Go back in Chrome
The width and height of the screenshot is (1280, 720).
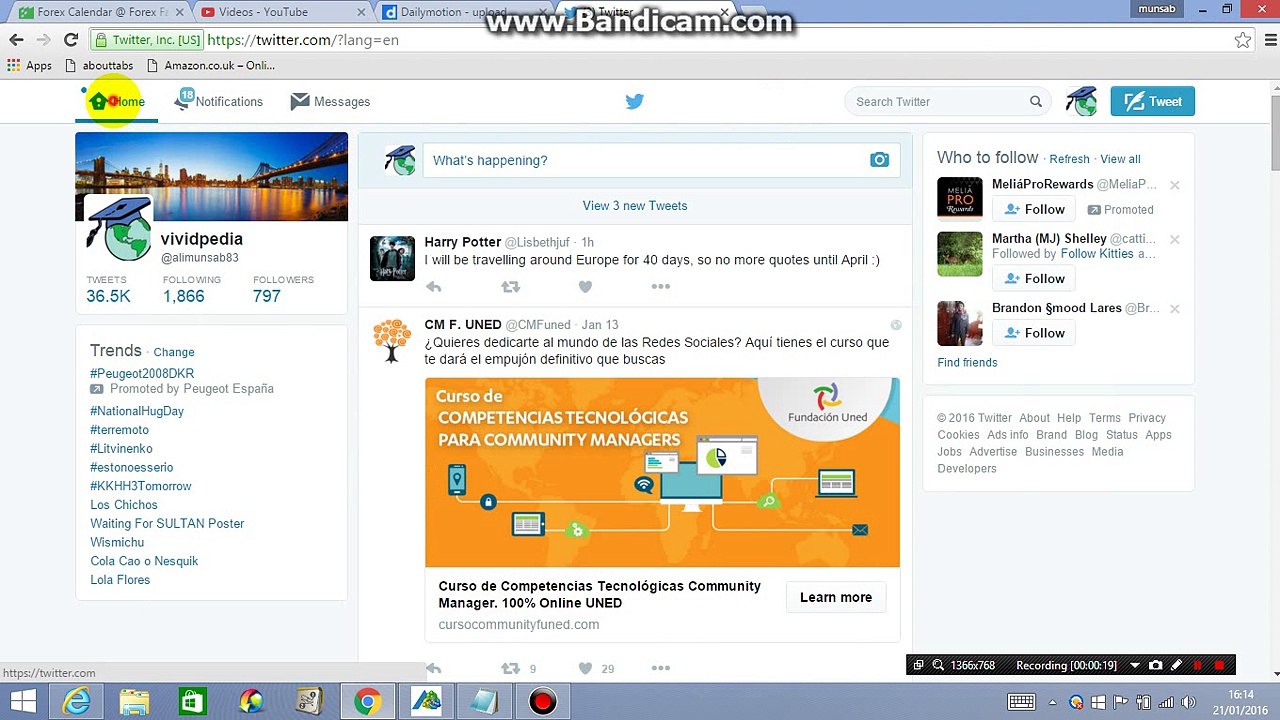click(16, 40)
